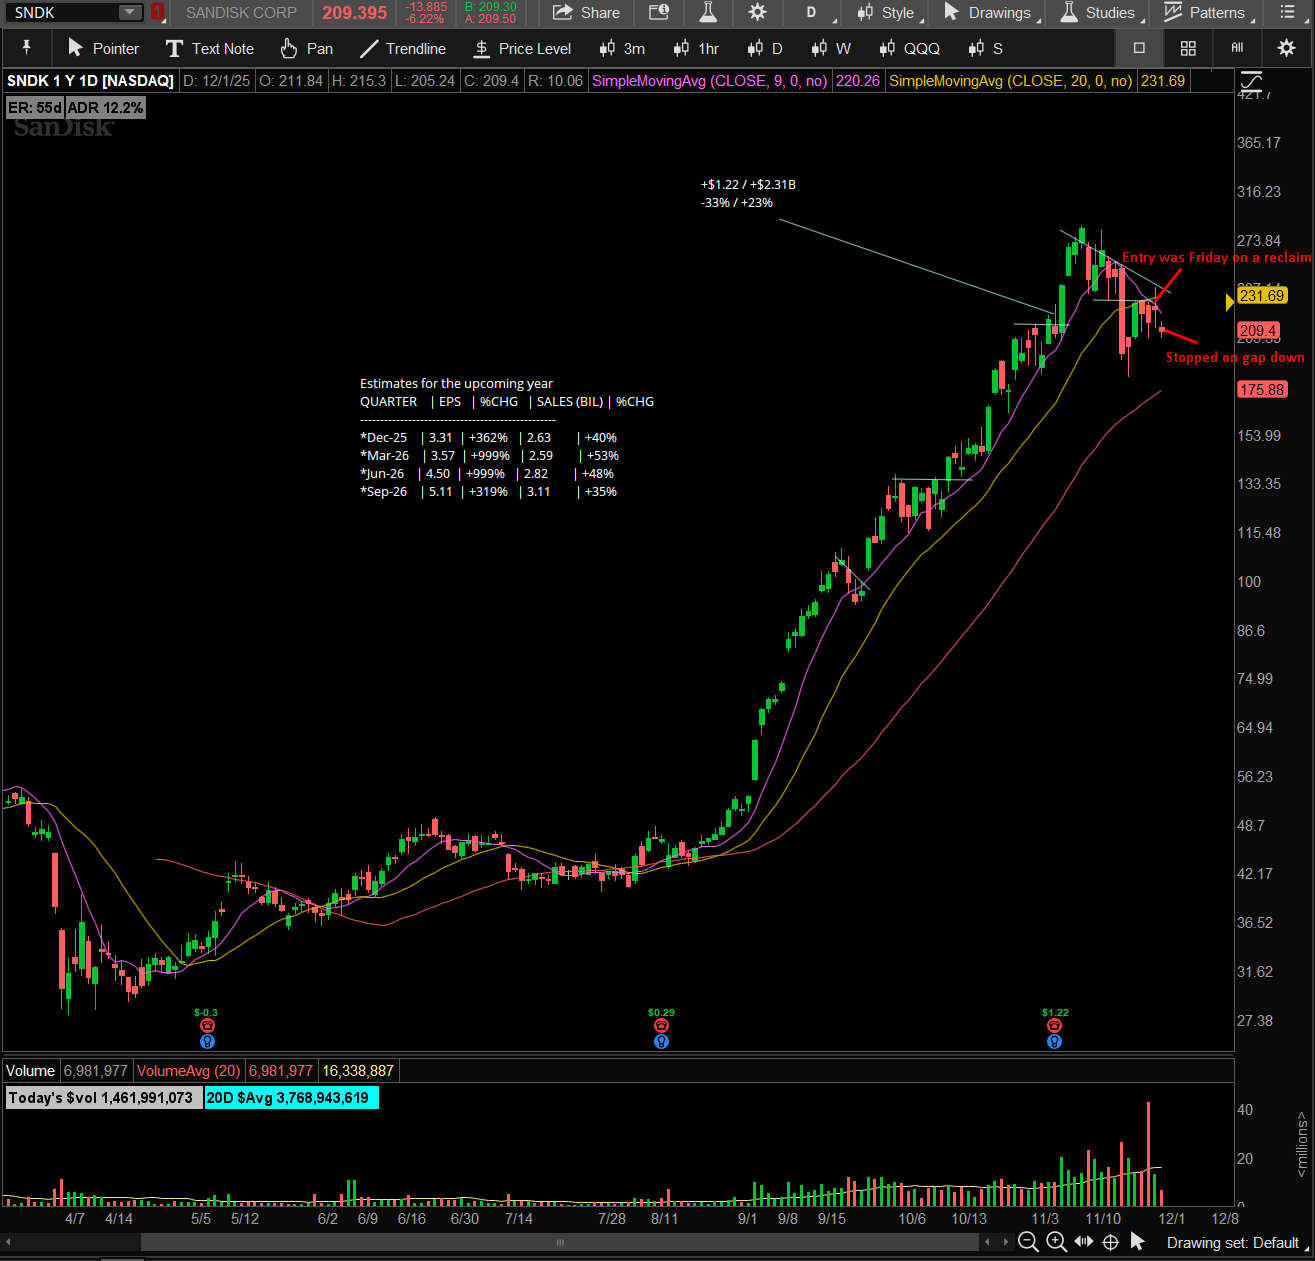Open the Share menu

pyautogui.click(x=586, y=13)
